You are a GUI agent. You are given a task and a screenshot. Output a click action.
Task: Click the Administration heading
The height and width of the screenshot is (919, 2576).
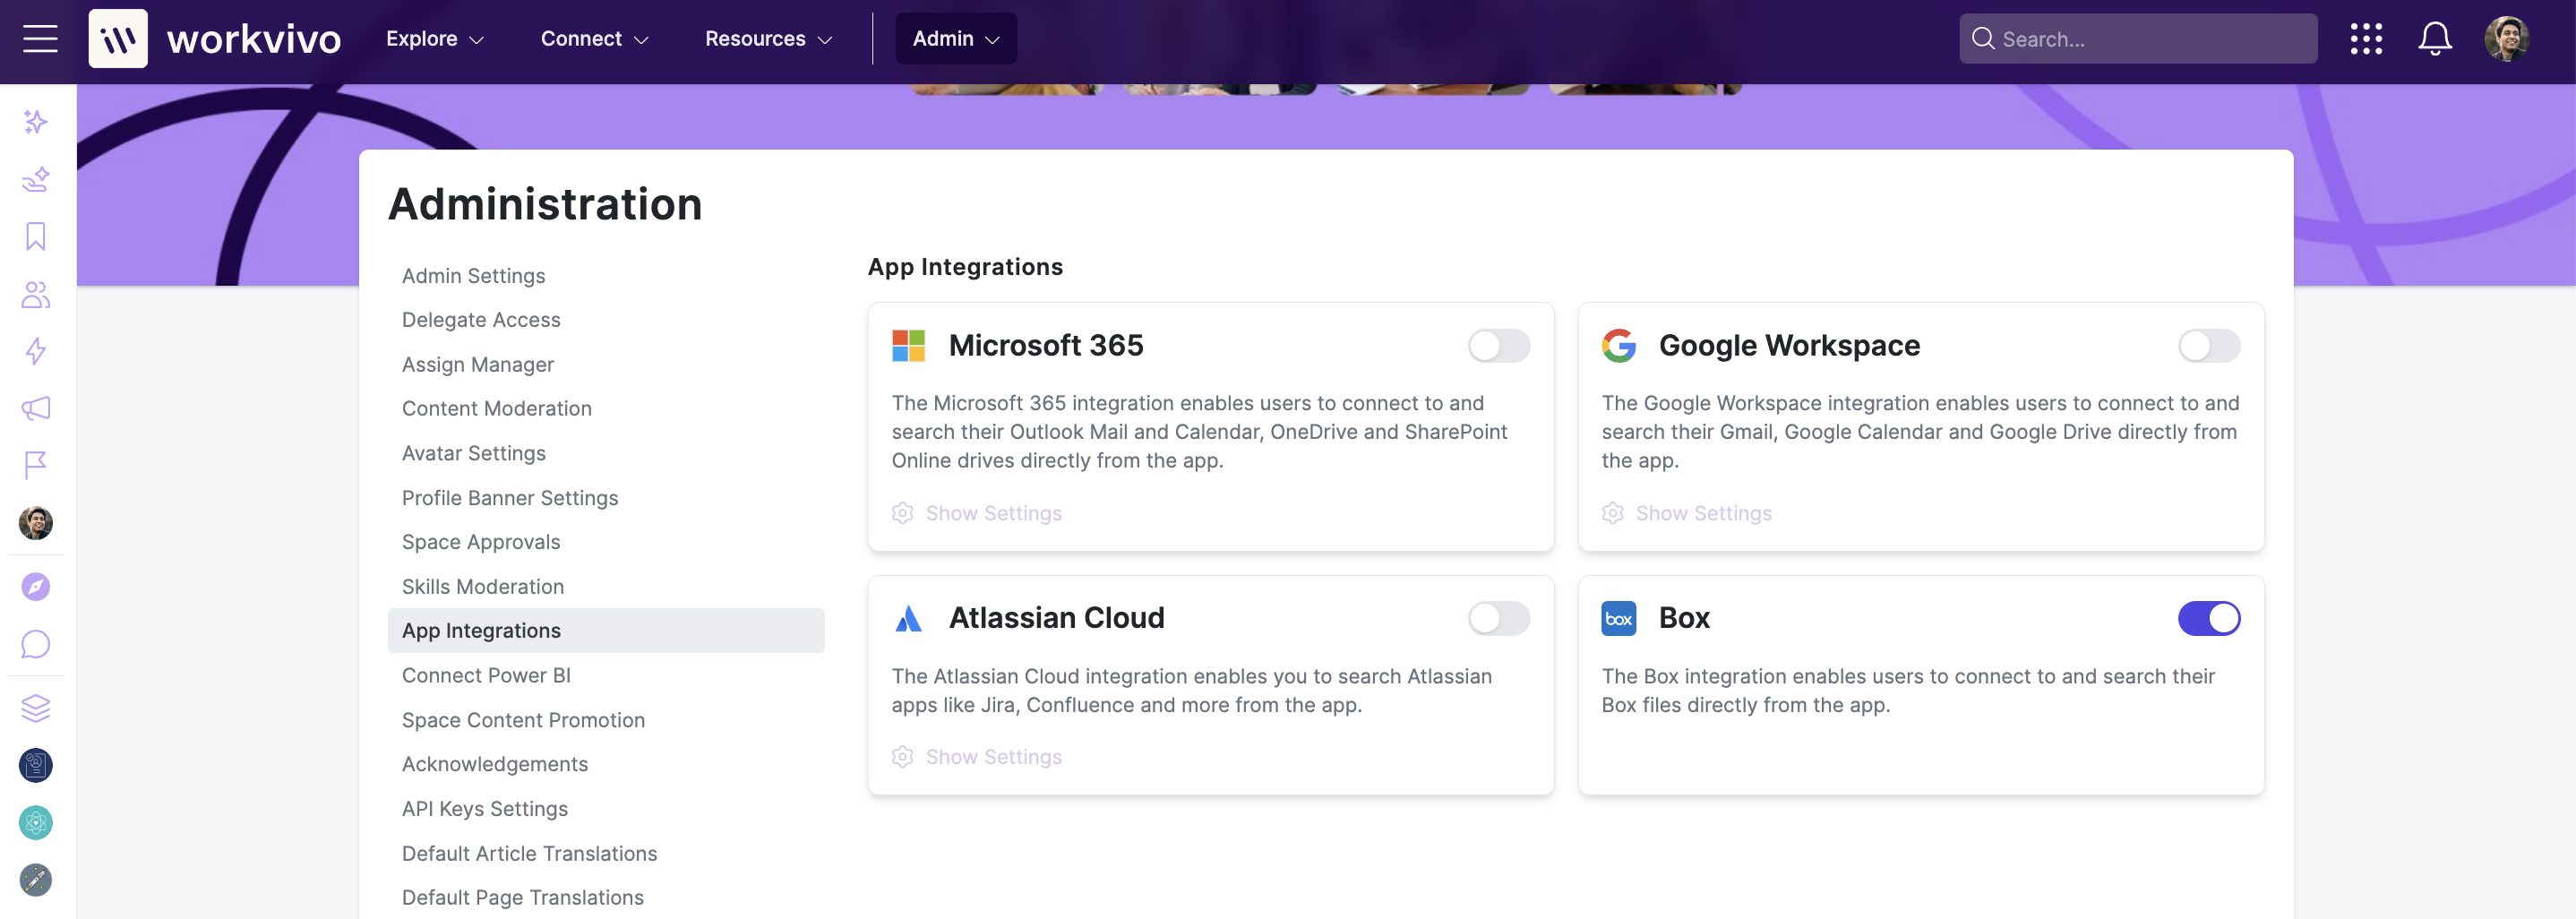545,204
